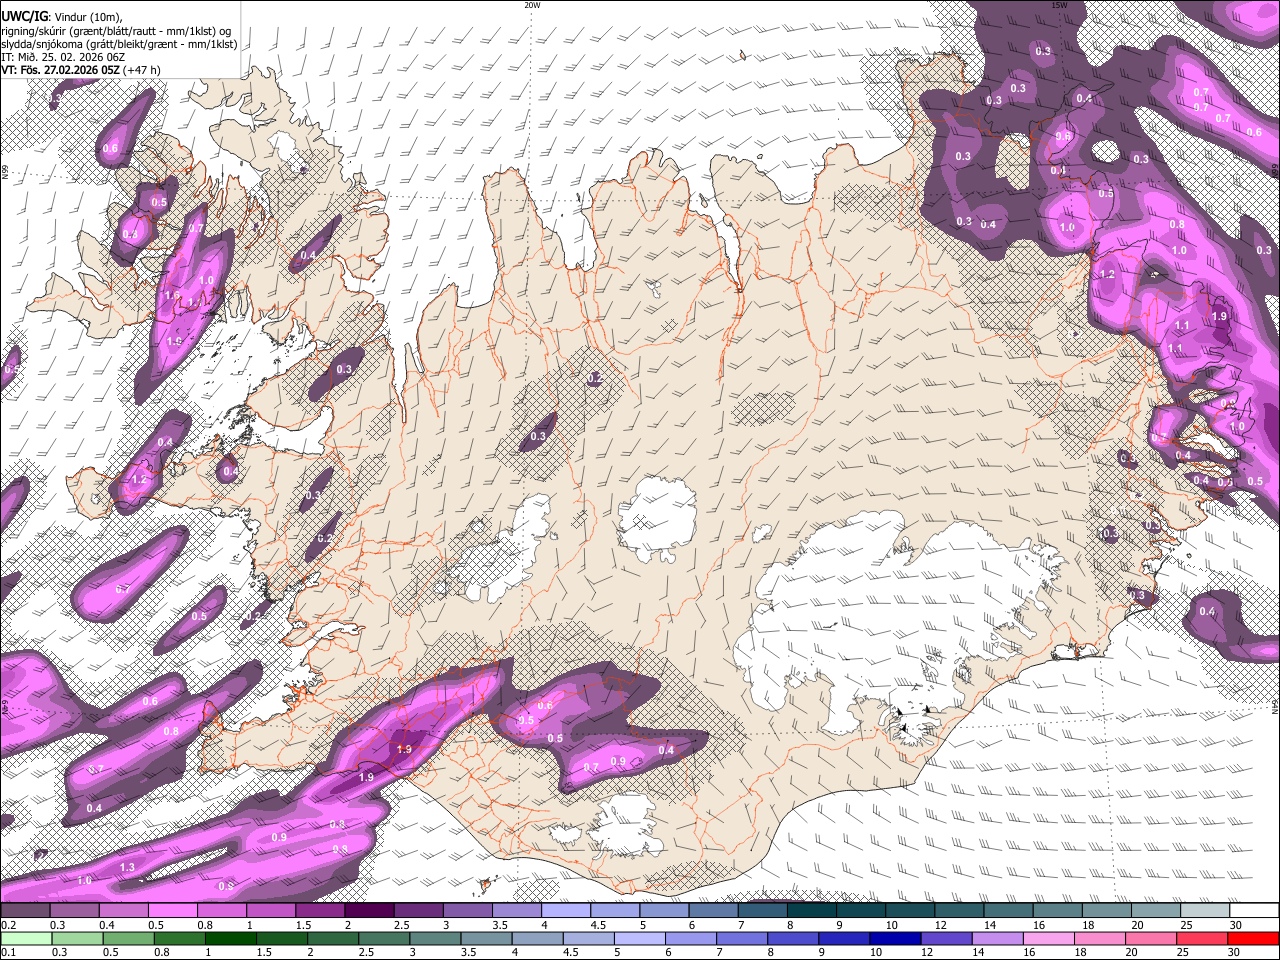Image resolution: width=1280 pixels, height=960 pixels.
Task: Pick snow scale swatch between 6 and 7
Action: pyautogui.click(x=713, y=911)
